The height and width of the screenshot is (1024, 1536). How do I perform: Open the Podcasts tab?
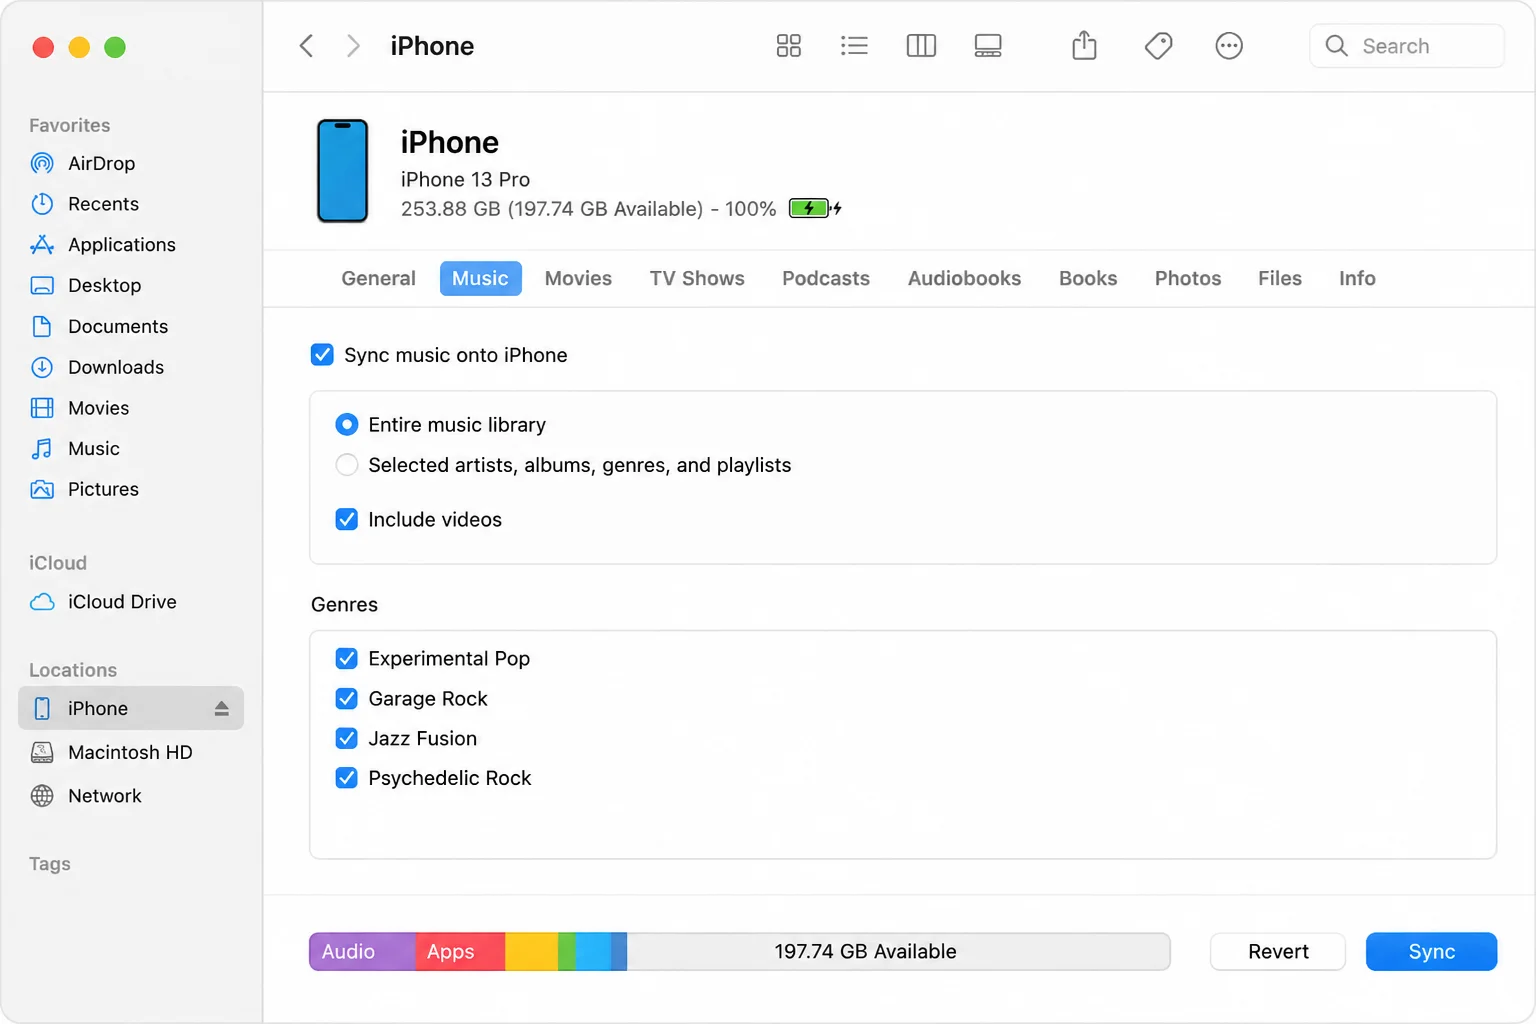[x=826, y=279]
